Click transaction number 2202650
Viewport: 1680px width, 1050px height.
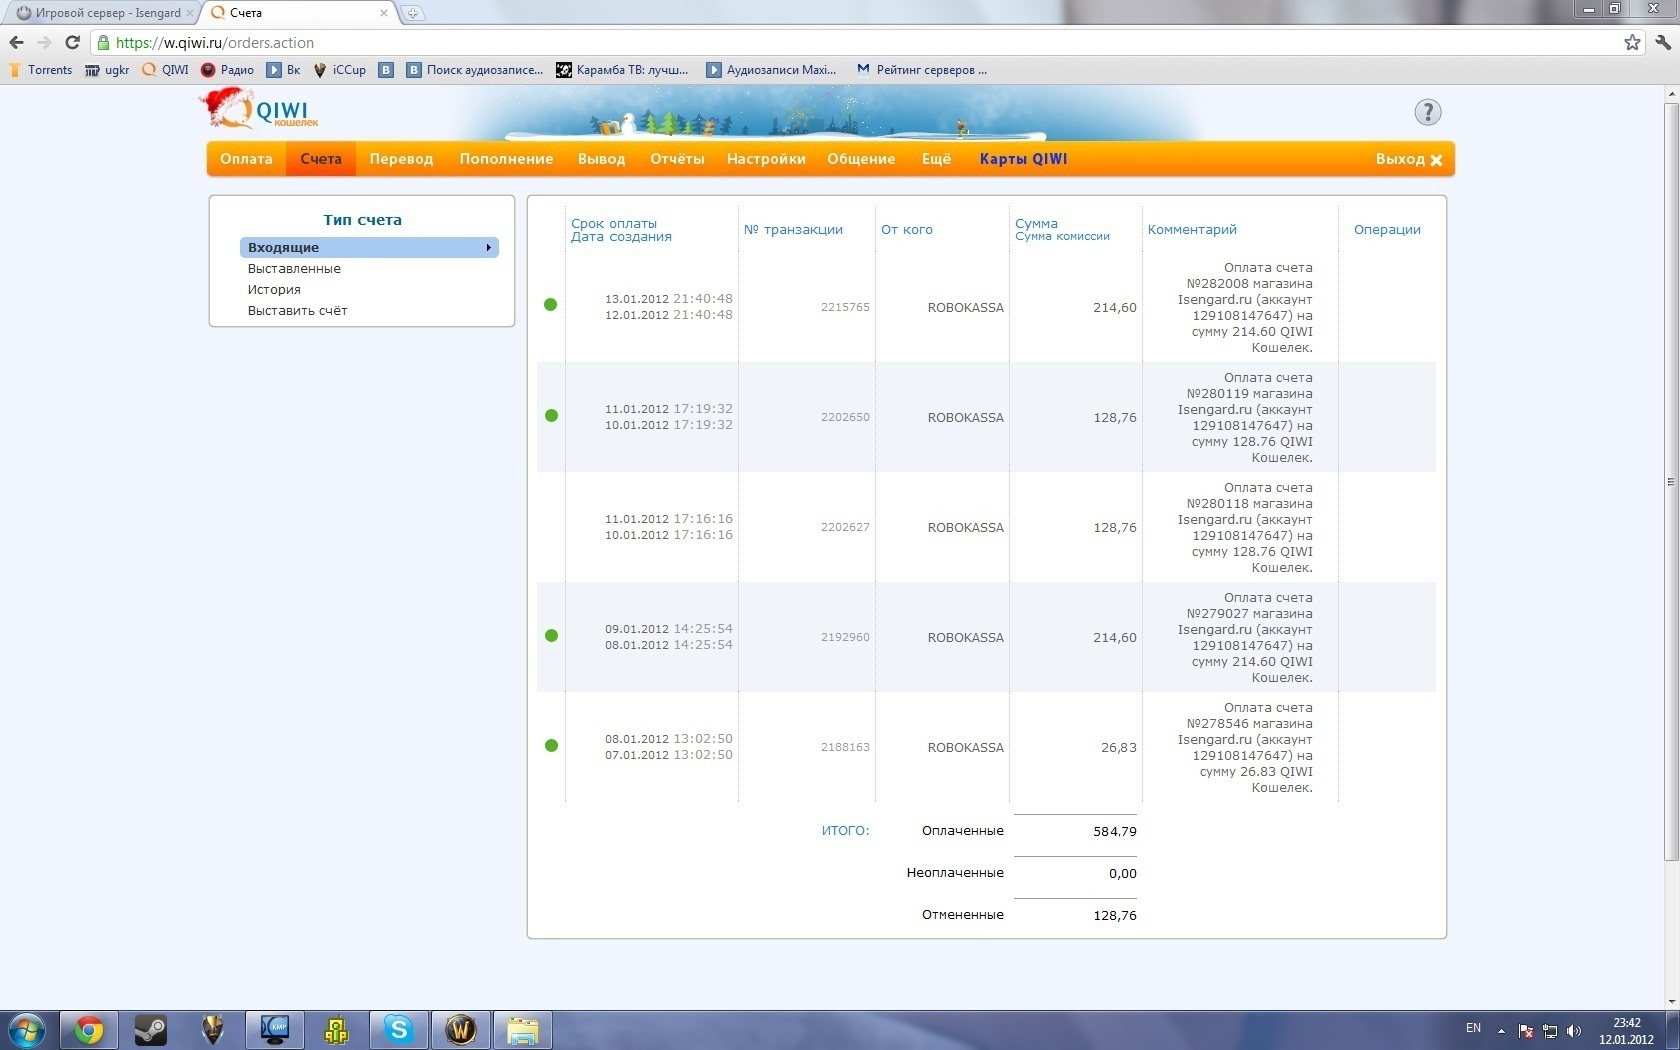845,417
